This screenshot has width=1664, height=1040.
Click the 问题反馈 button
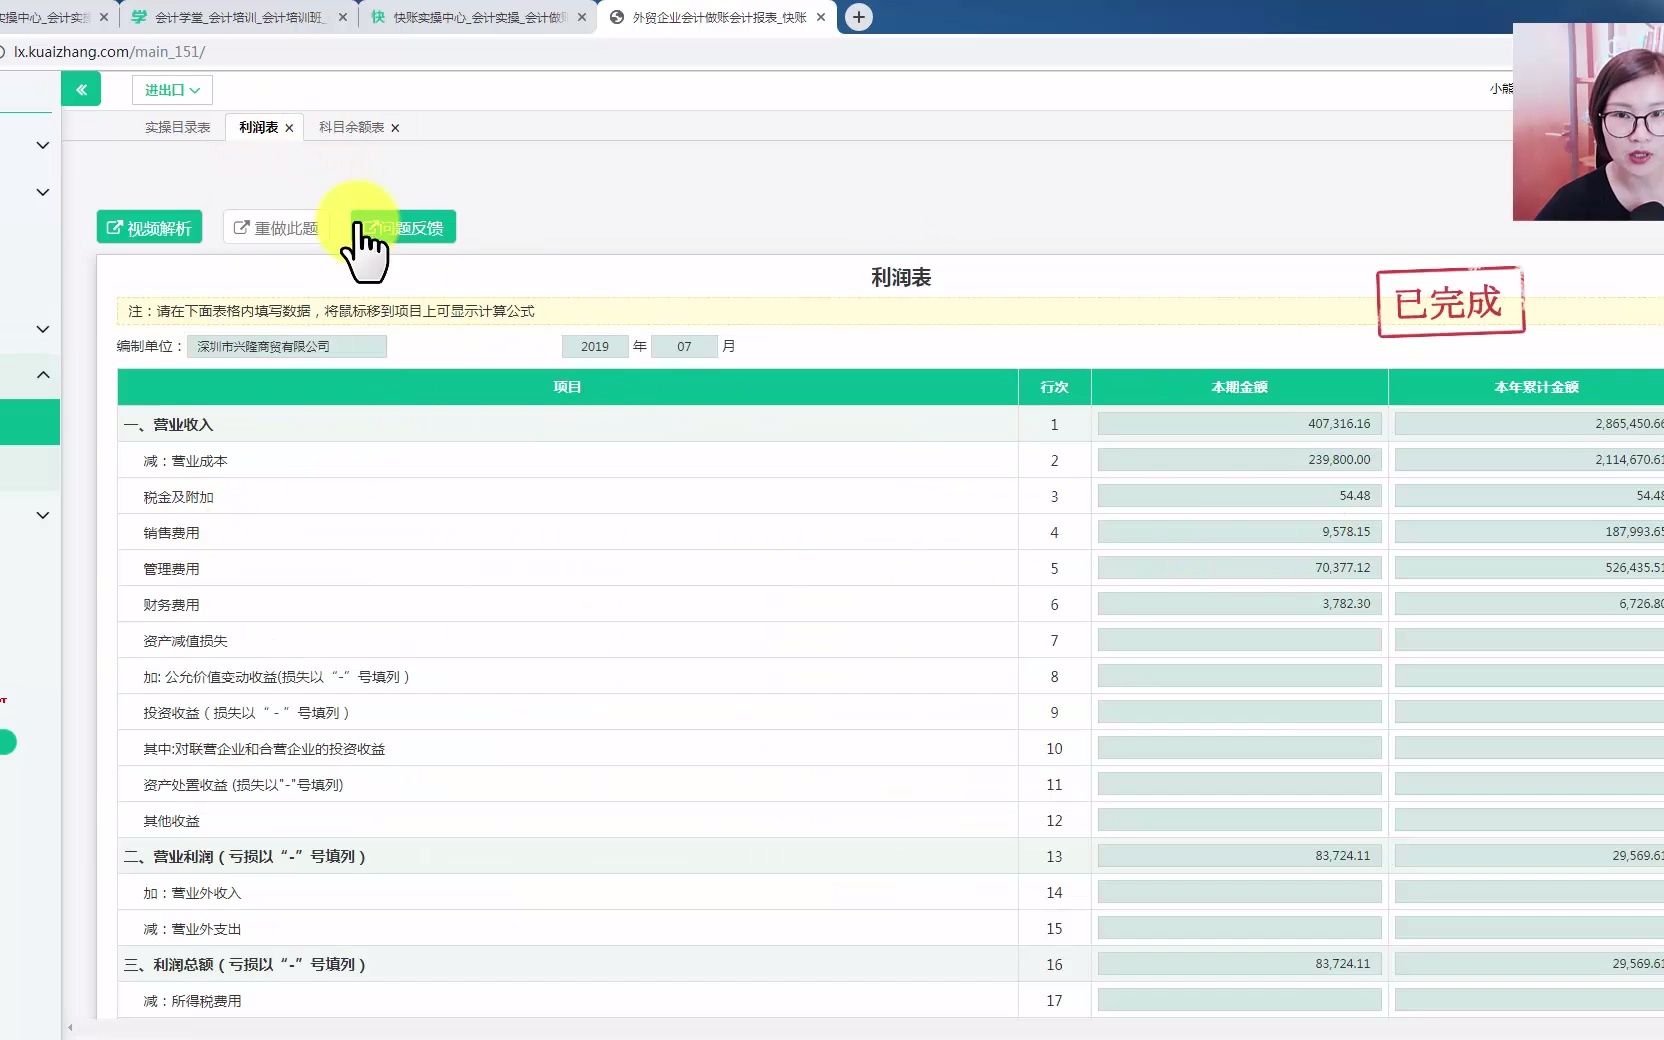[x=403, y=227]
